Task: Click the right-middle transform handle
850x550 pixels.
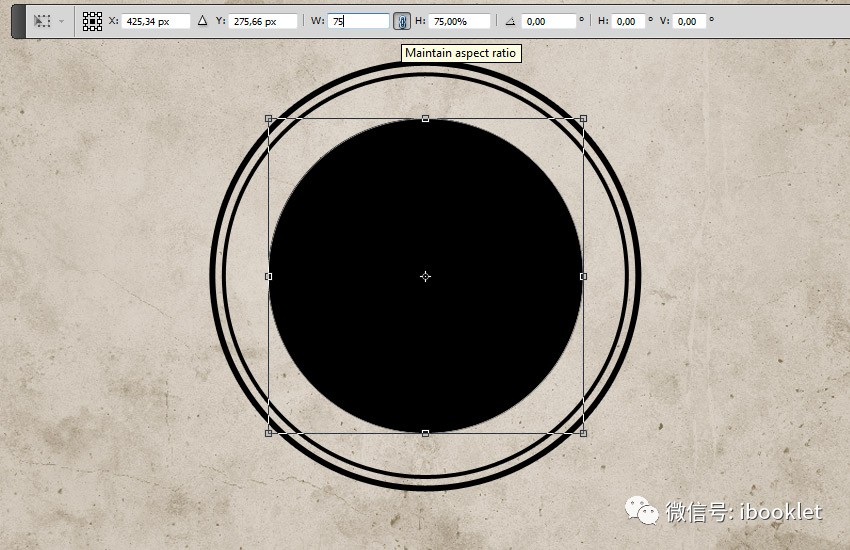Action: coord(583,276)
